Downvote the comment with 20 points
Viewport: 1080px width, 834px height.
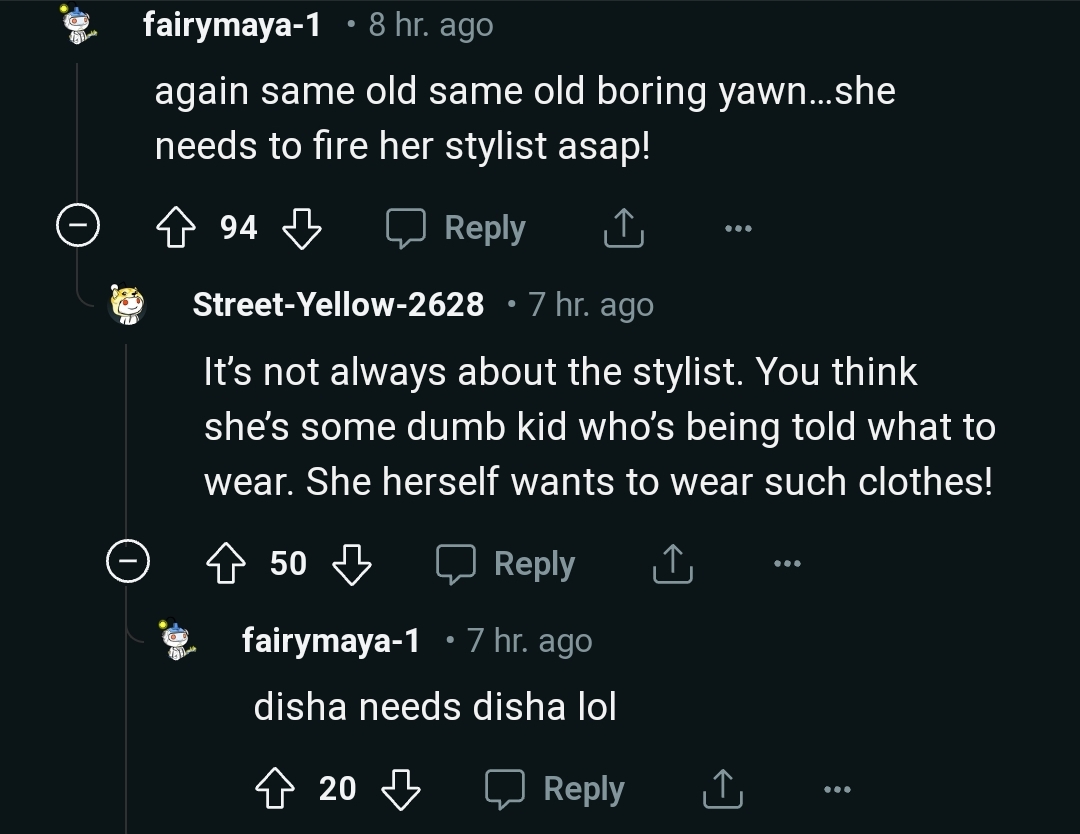402,788
